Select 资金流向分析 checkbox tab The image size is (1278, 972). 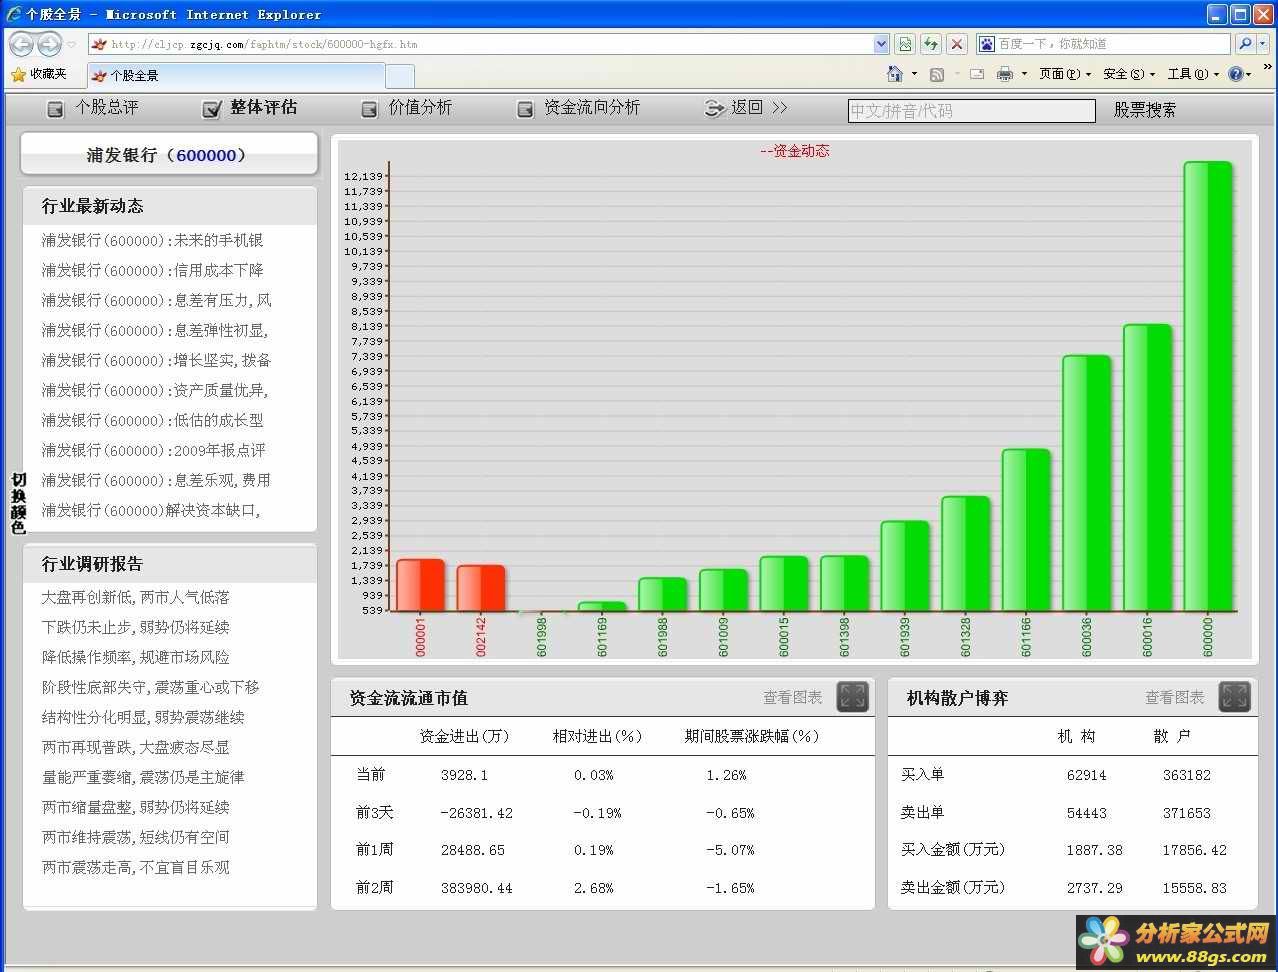tap(578, 108)
